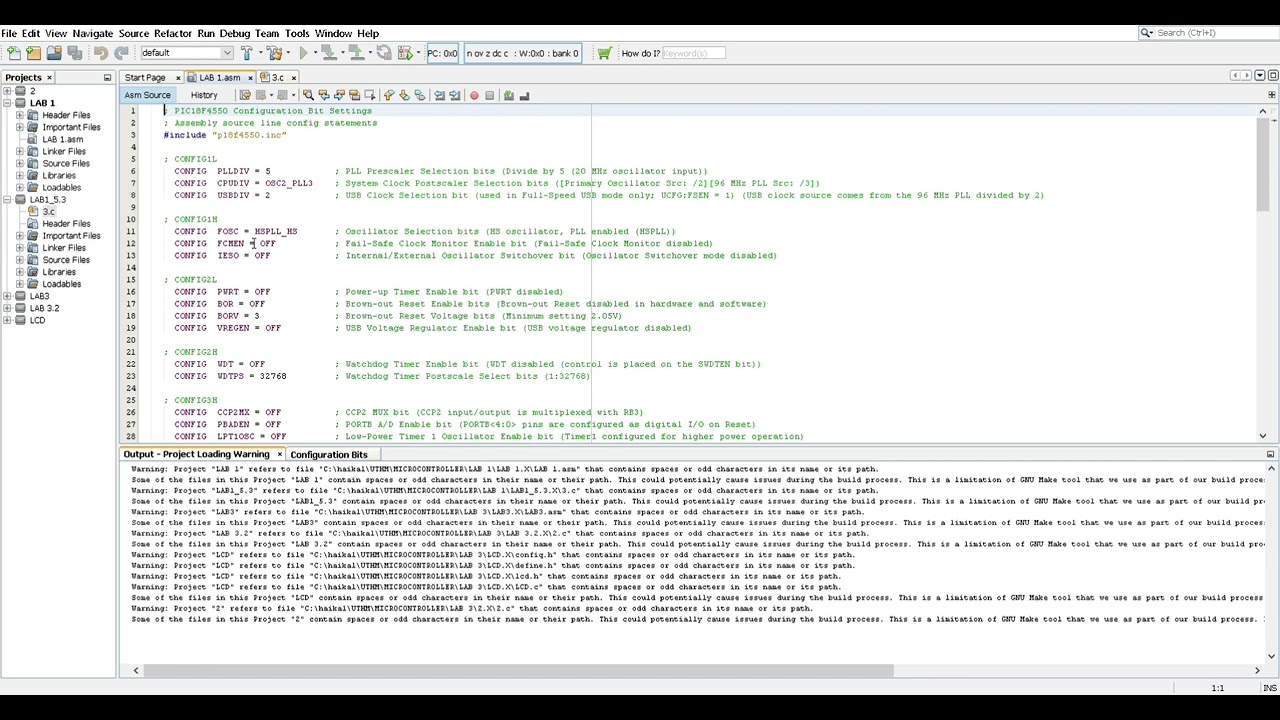This screenshot has width=1280, height=720.
Task: Open the Build hammer dropdown arrow
Action: (260, 53)
